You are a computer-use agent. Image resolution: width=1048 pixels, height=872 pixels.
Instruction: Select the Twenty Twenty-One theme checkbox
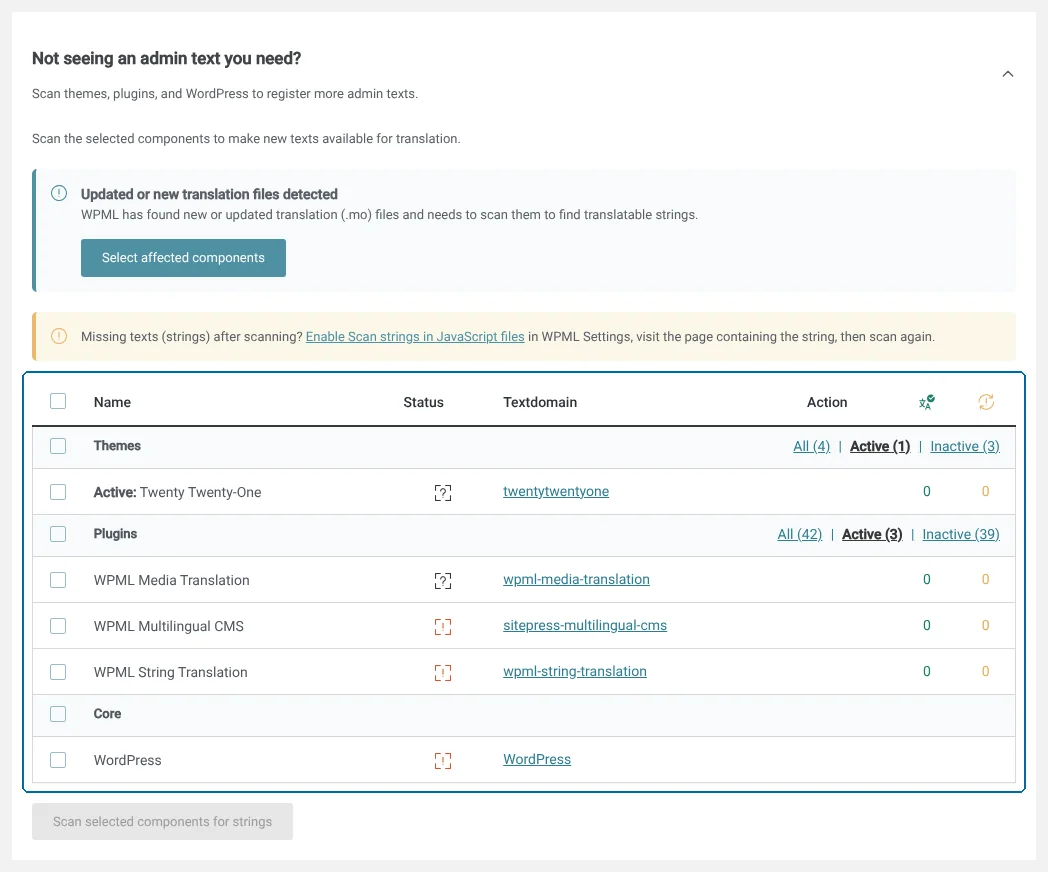(58, 492)
